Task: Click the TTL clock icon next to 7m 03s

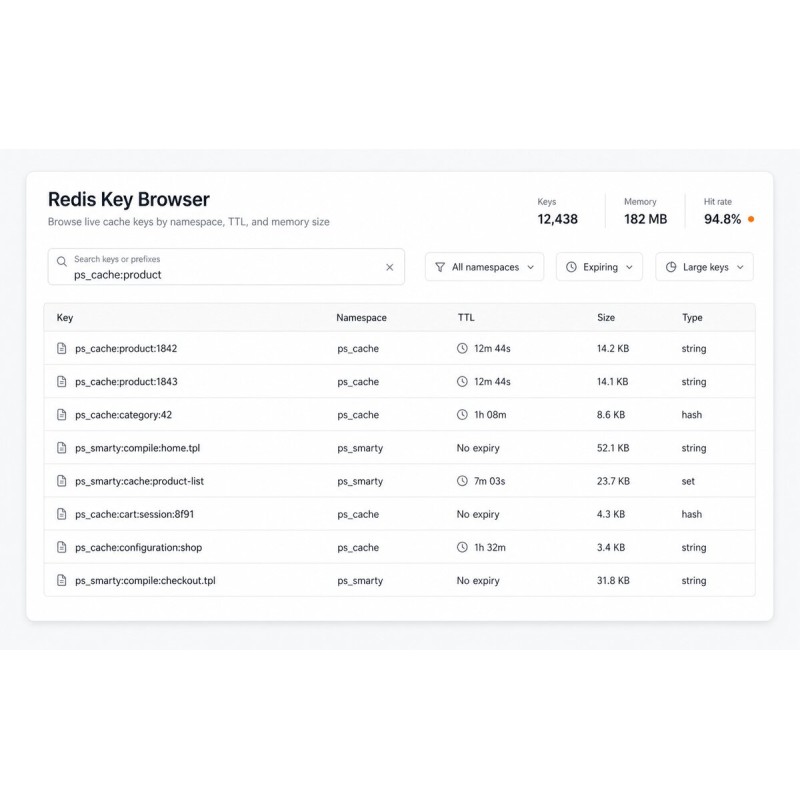Action: pyautogui.click(x=462, y=481)
